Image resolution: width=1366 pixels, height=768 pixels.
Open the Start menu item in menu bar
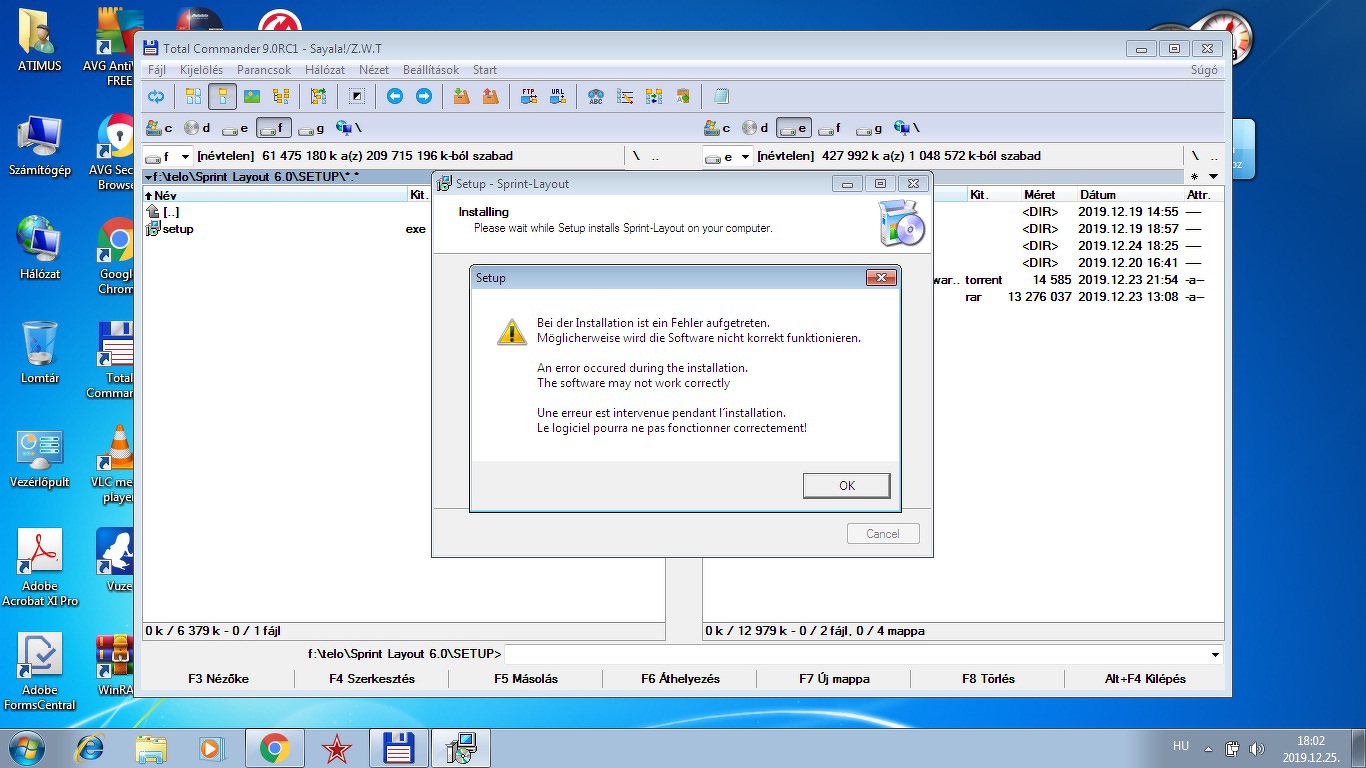click(485, 70)
